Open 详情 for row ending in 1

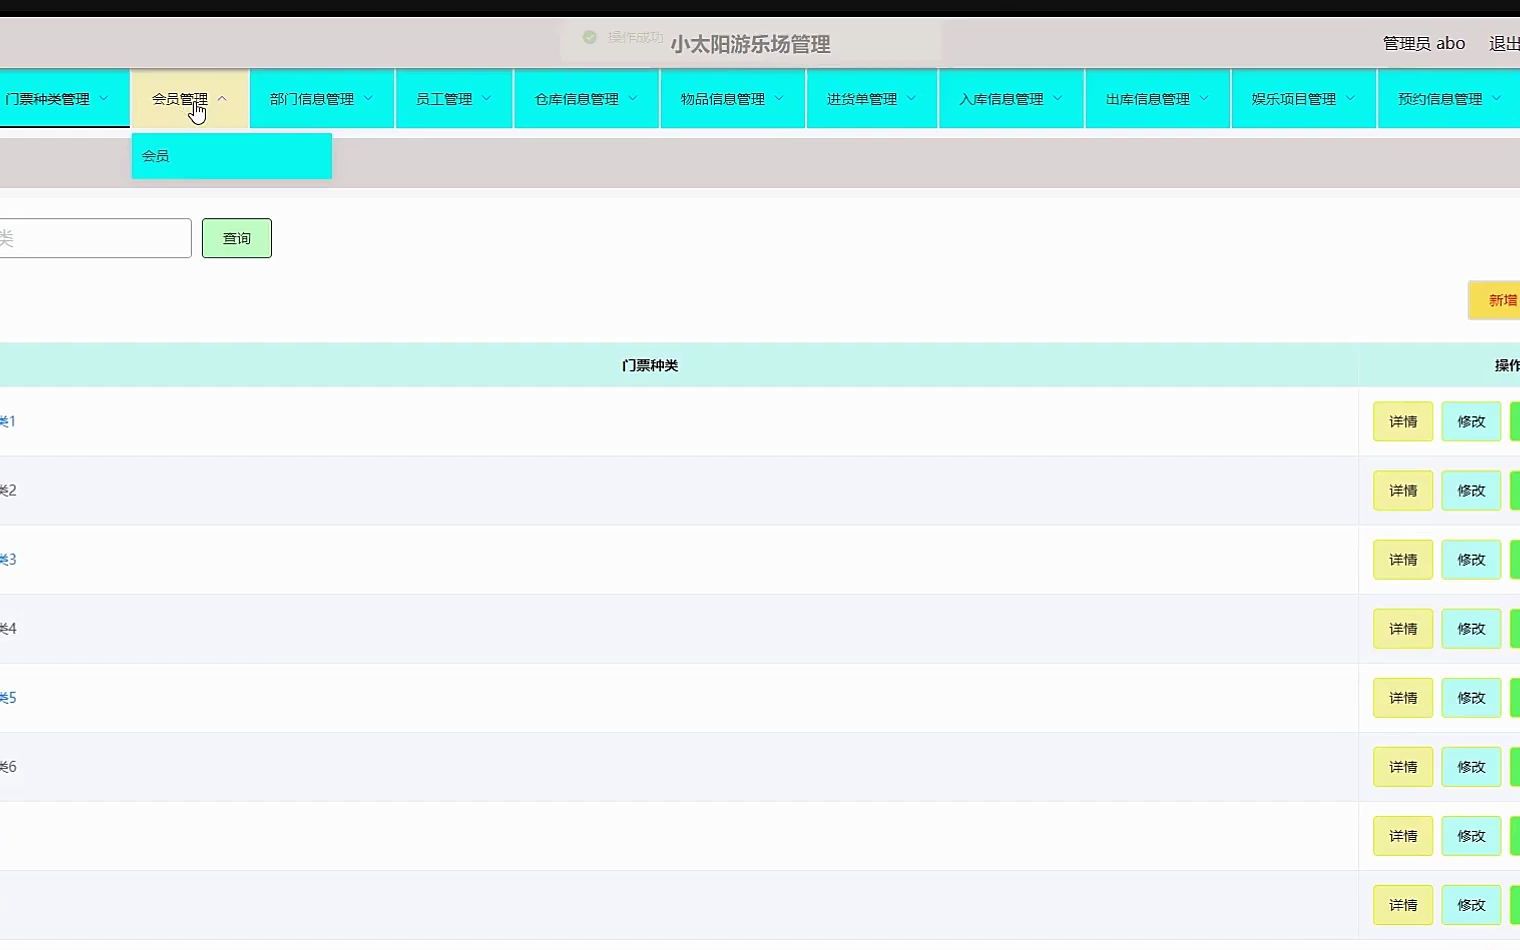coord(1403,422)
